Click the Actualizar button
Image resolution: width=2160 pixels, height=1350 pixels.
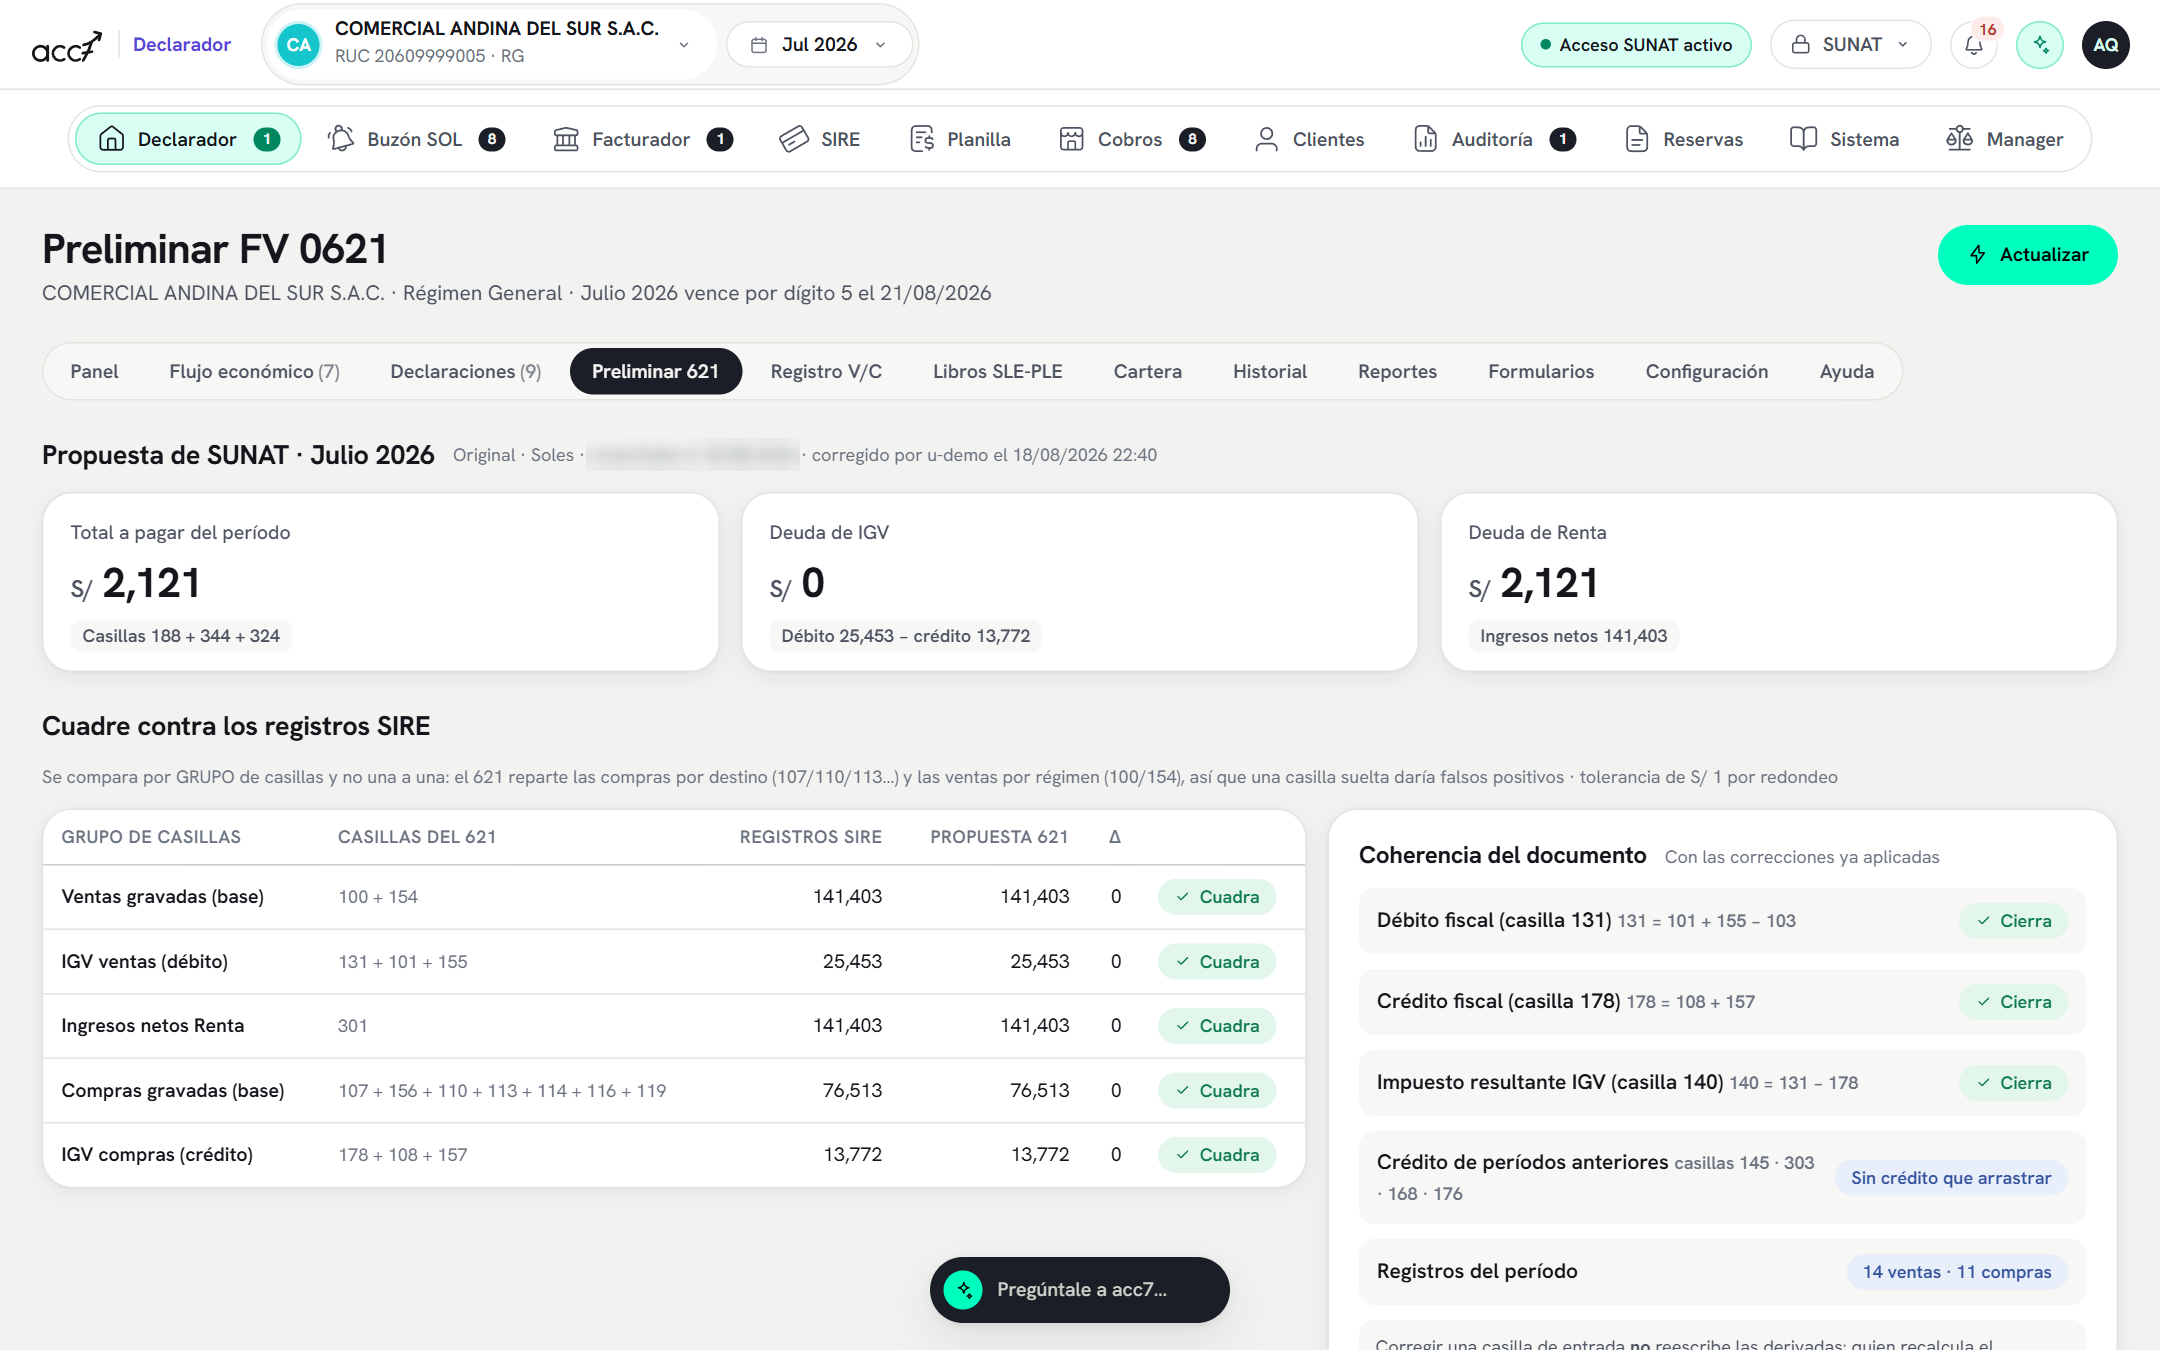pos(2027,255)
